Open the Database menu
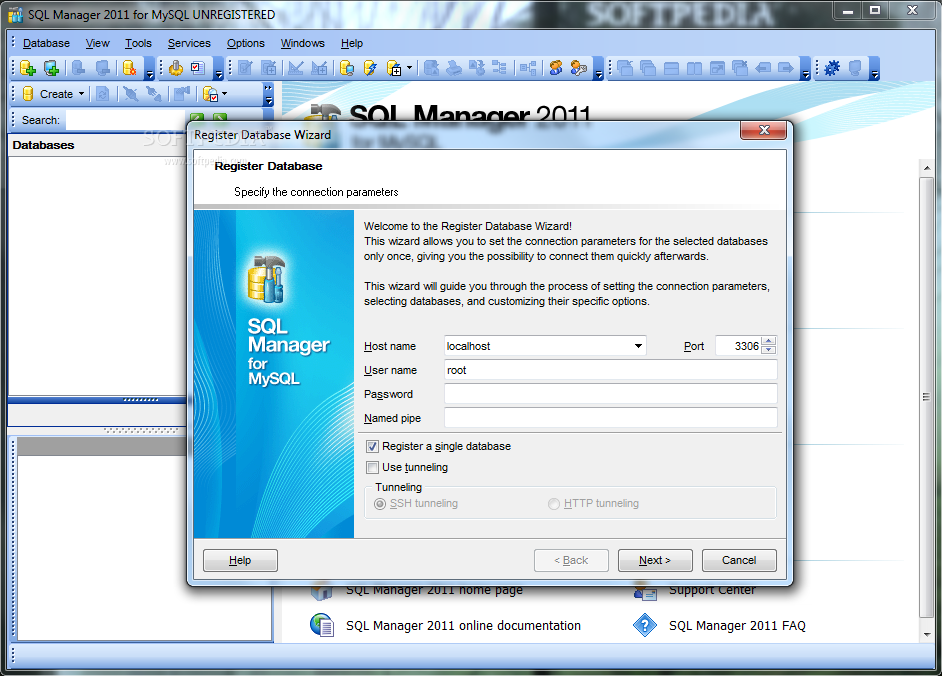Screen dimensions: 942x676 46,43
